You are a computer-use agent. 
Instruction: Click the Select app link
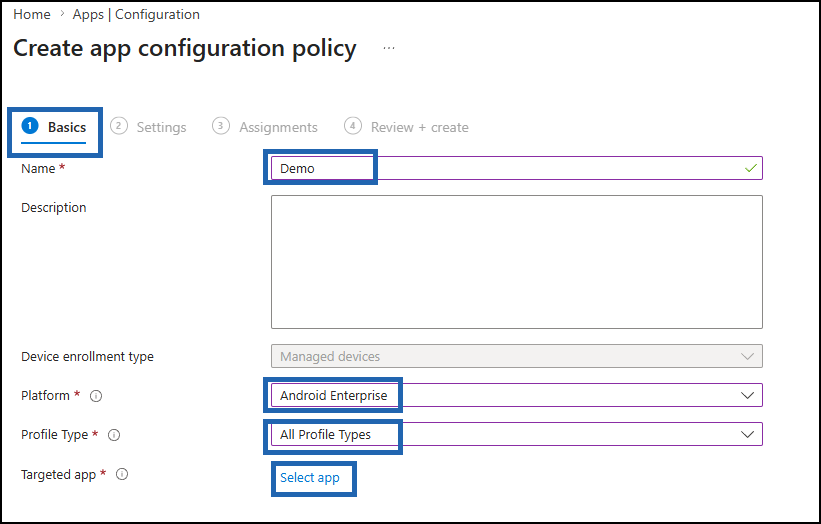tap(309, 477)
